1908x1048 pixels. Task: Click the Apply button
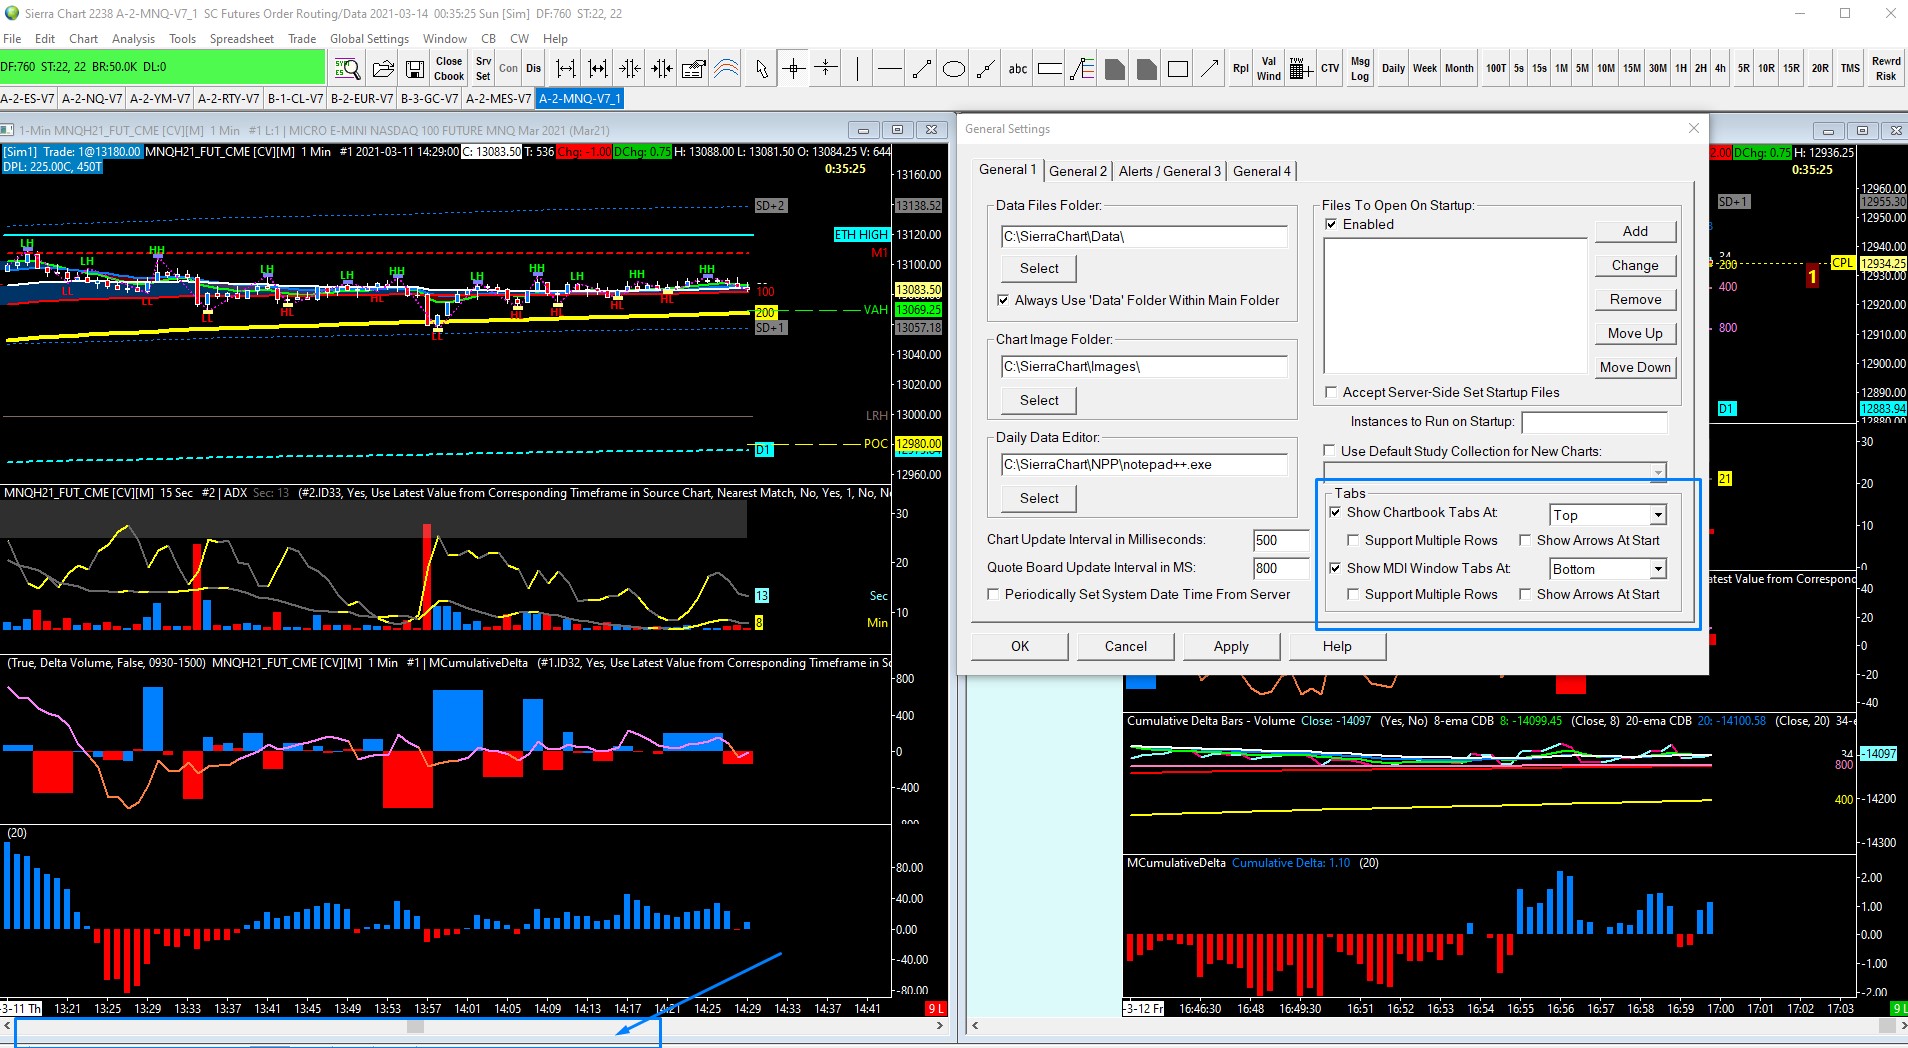(x=1231, y=646)
